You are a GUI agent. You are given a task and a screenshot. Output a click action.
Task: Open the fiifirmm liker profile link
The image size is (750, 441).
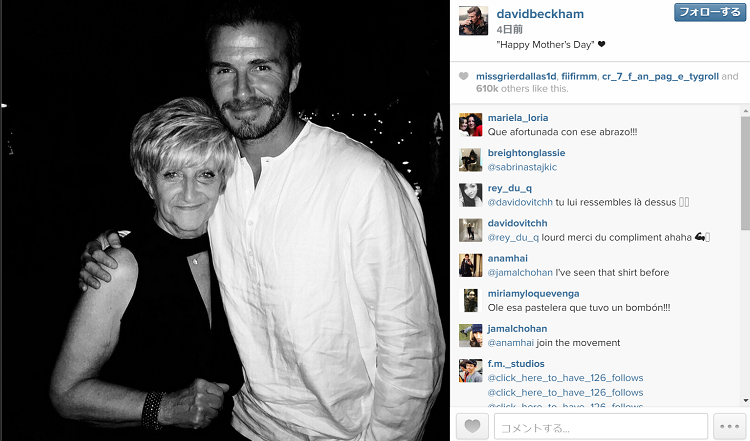pyautogui.click(x=579, y=77)
